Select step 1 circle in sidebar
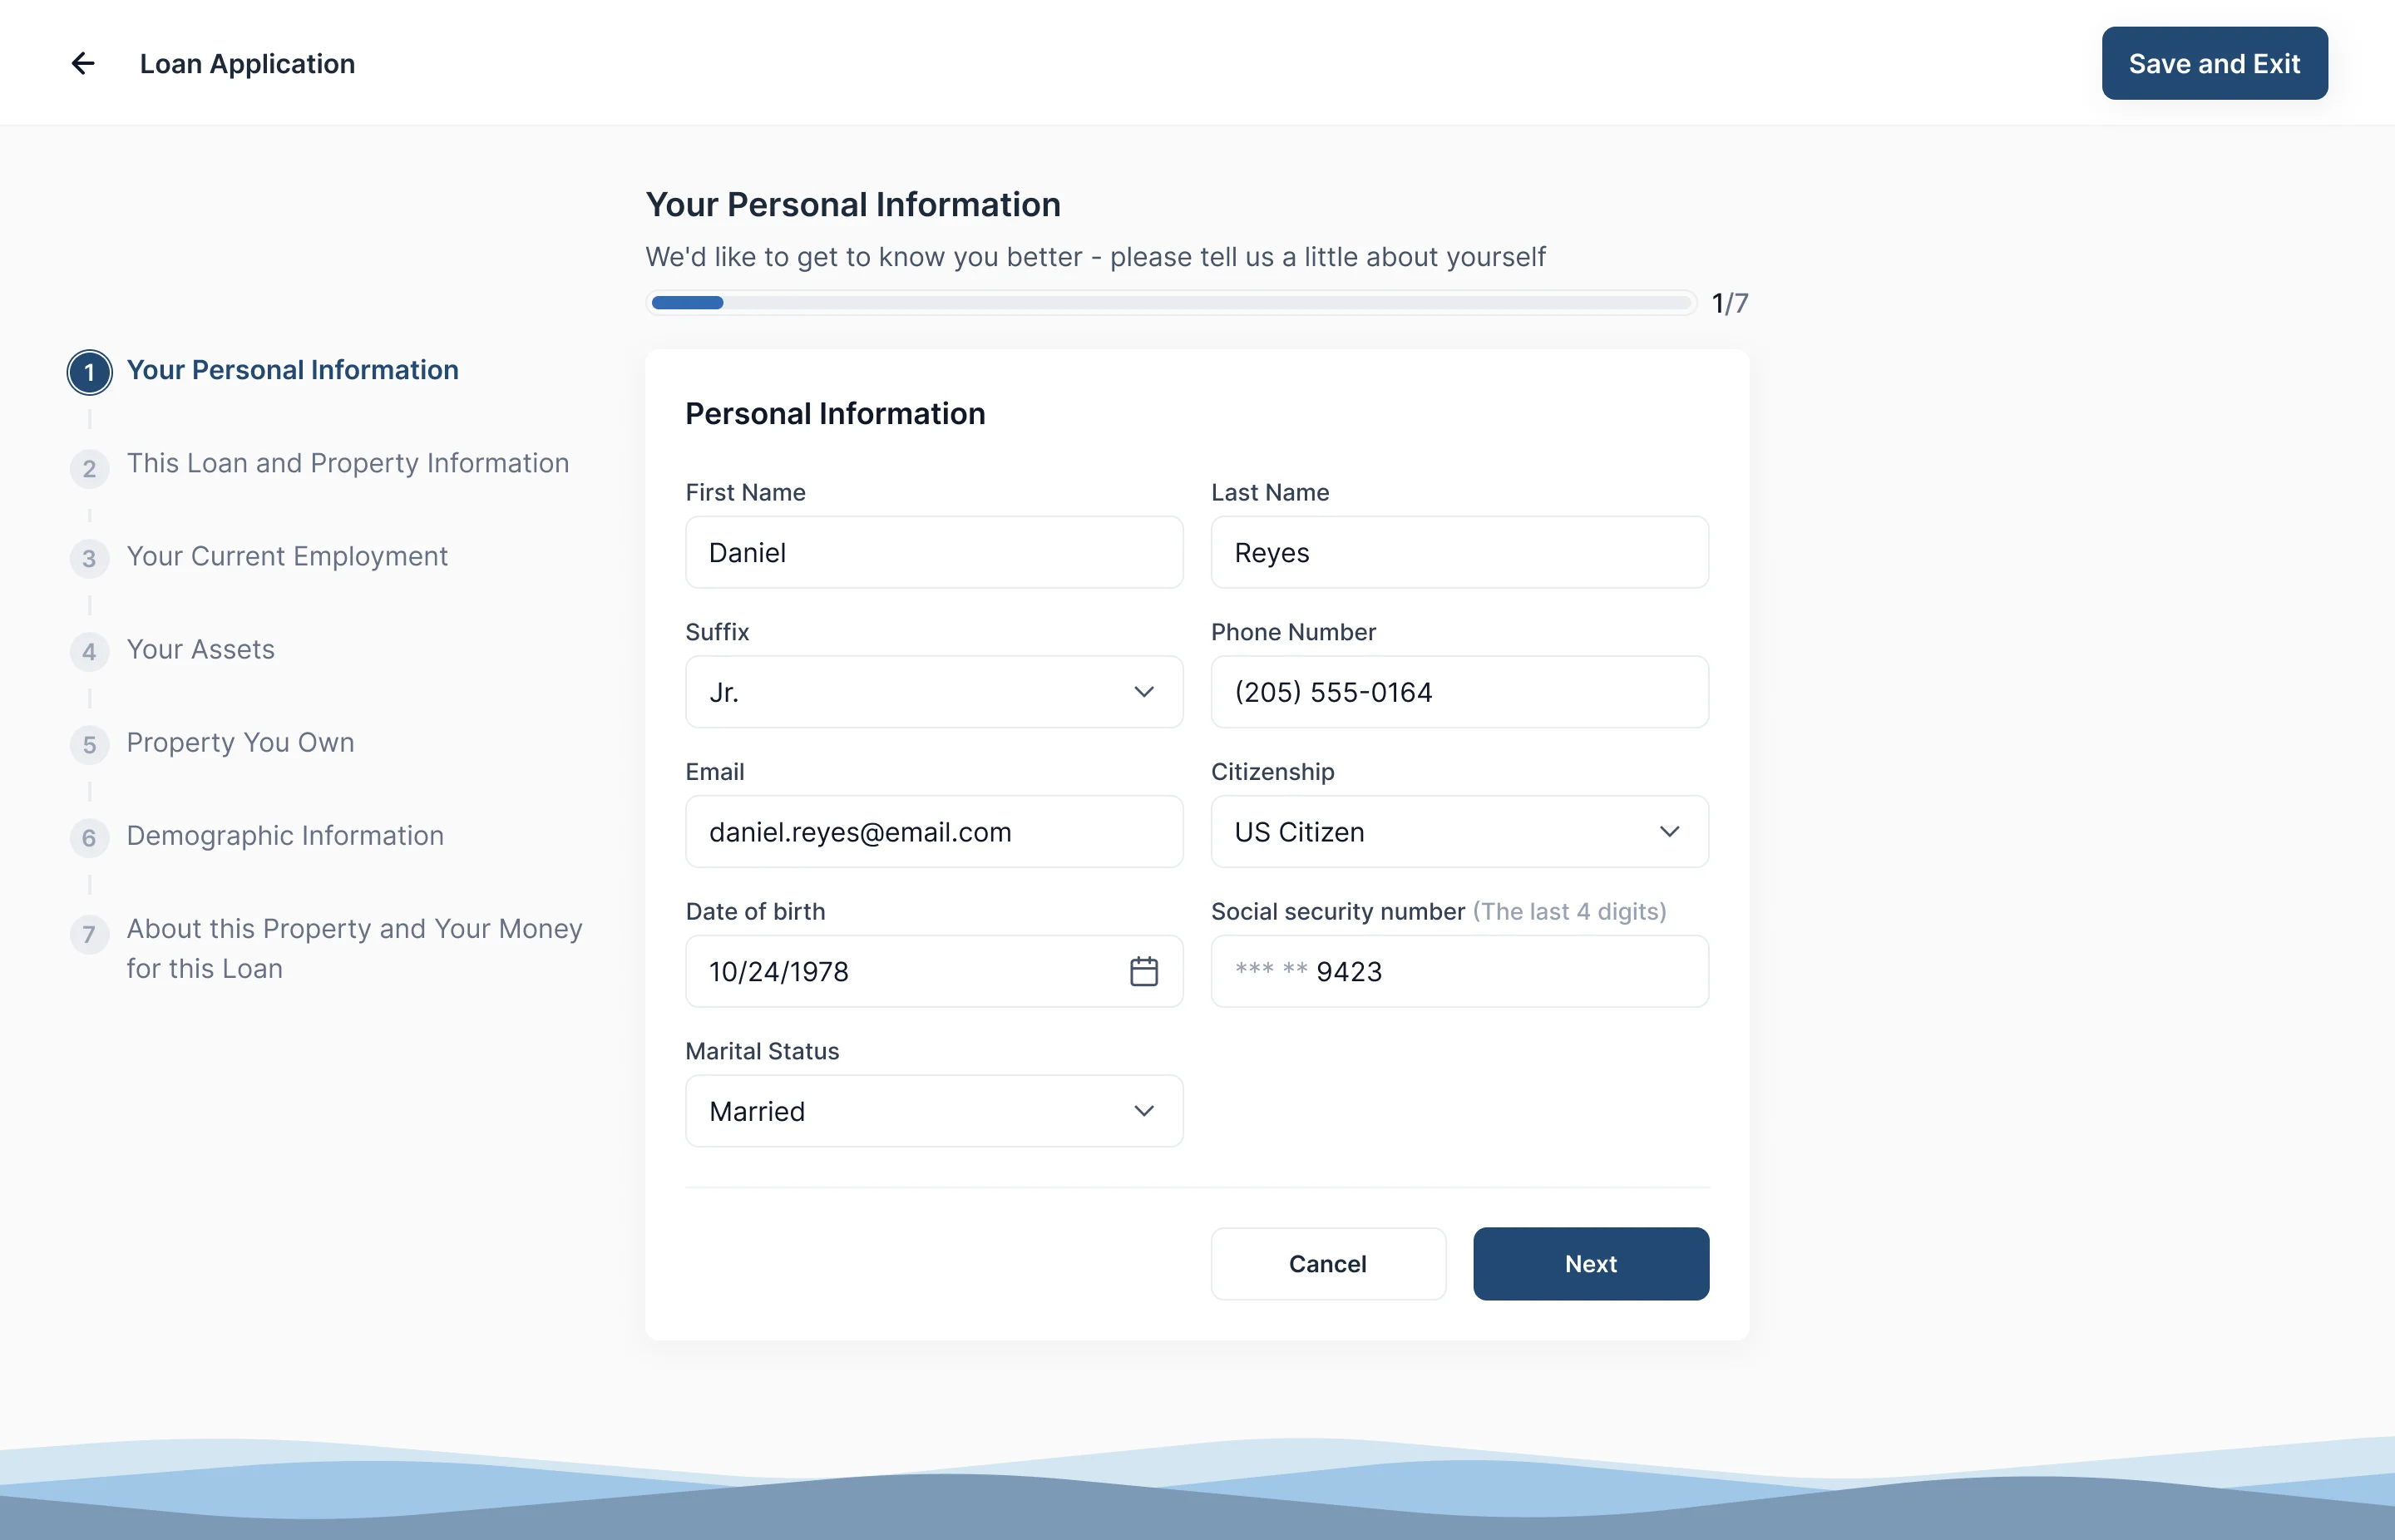Viewport: 2395px width, 1540px height. [x=89, y=372]
